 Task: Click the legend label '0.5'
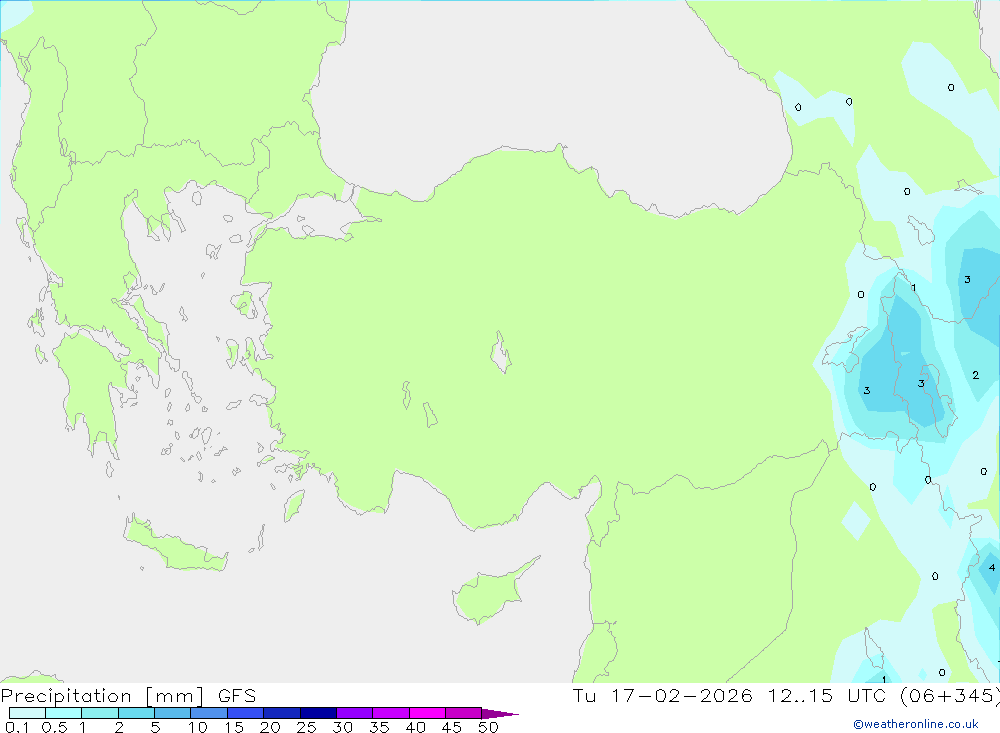point(54,727)
